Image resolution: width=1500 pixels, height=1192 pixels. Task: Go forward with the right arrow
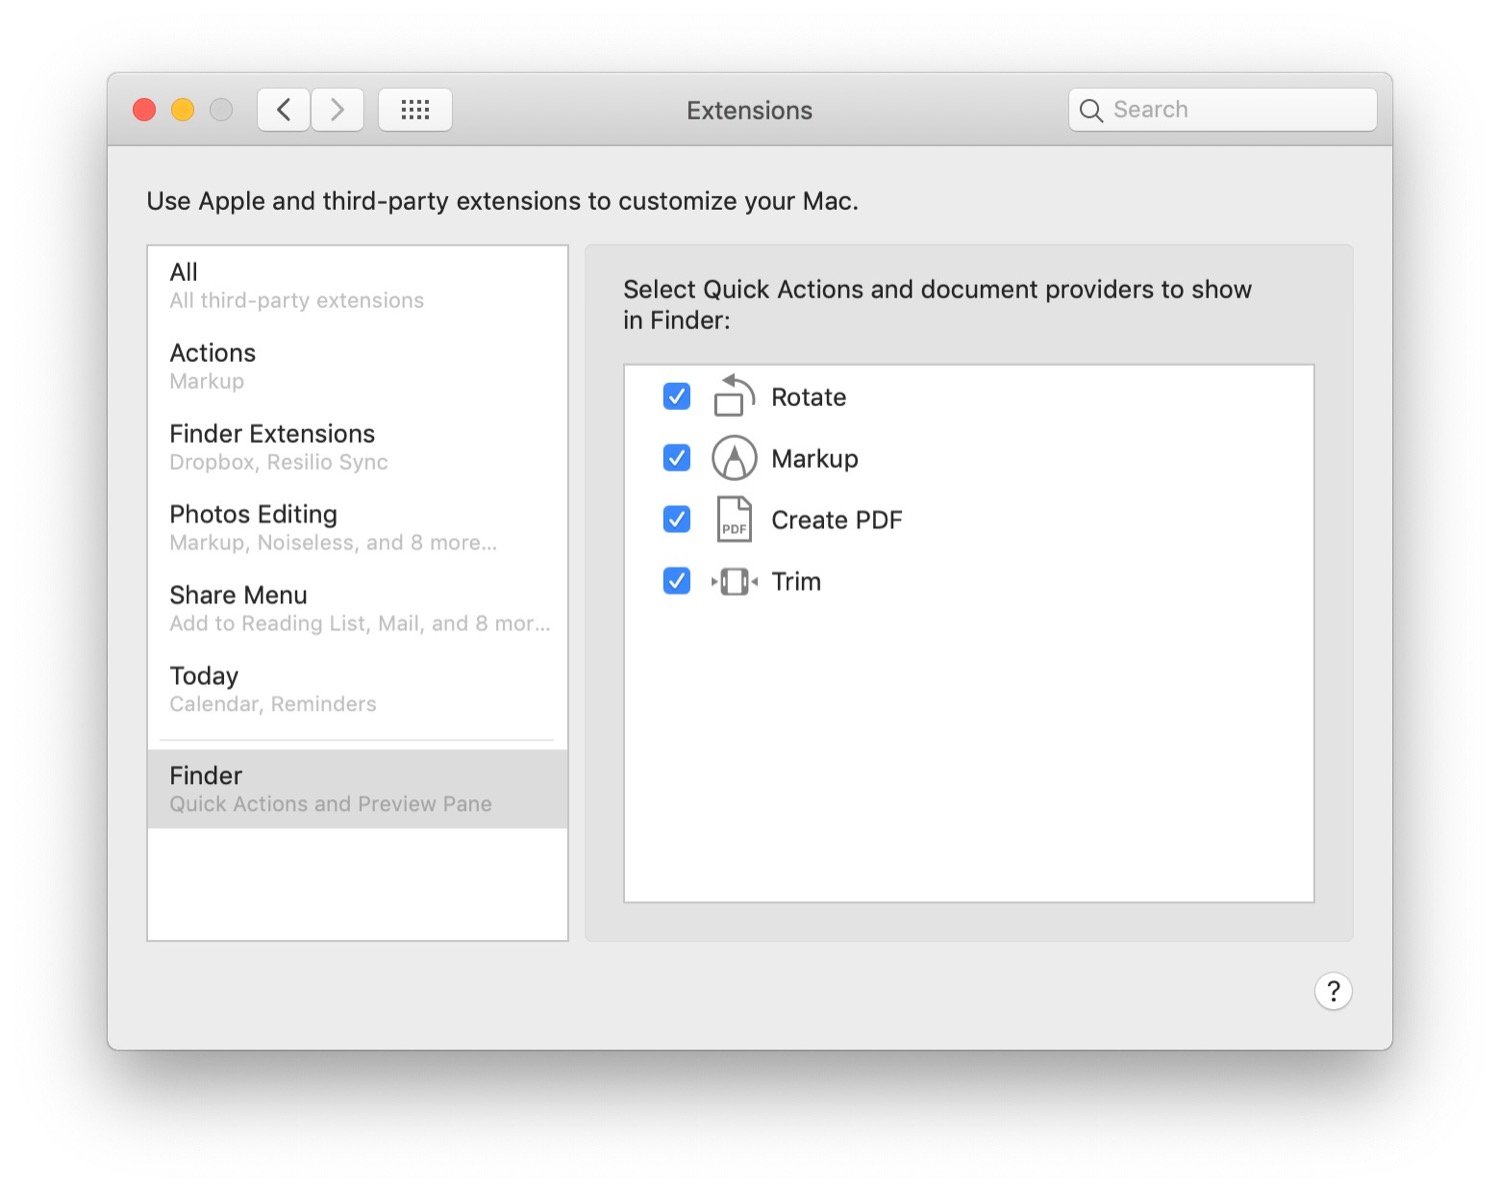tap(337, 110)
